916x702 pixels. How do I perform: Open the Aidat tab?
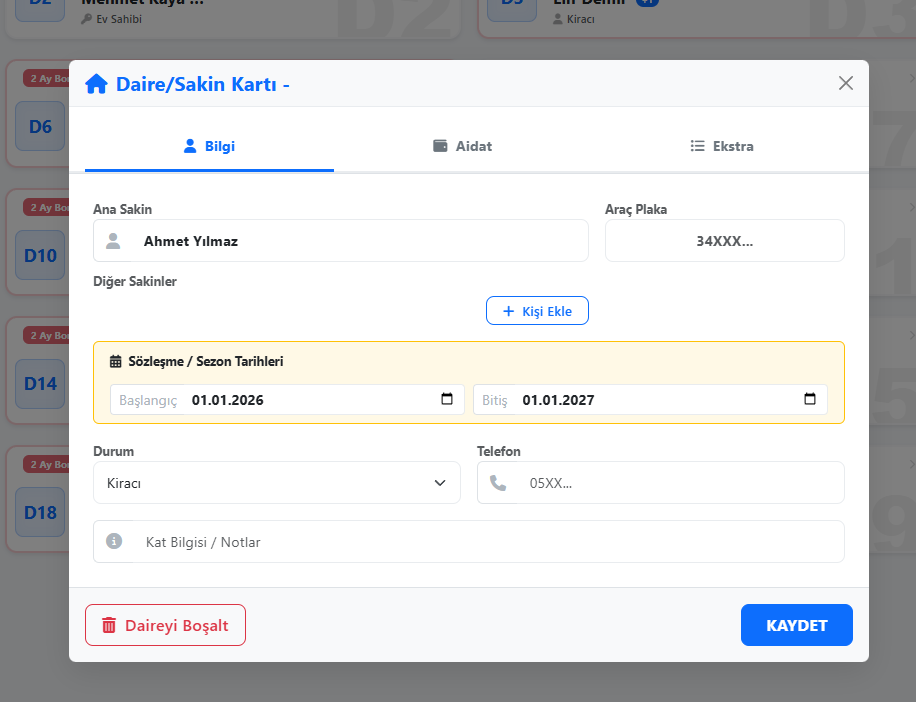pos(461,146)
